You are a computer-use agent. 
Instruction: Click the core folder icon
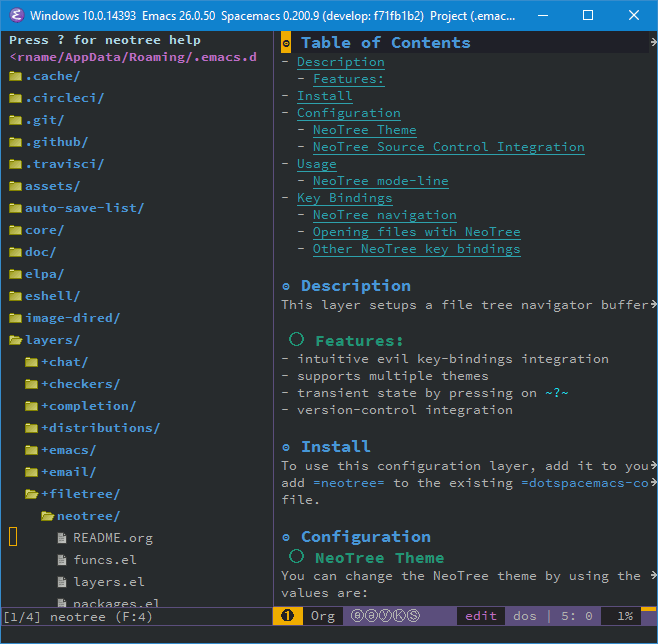[16, 230]
